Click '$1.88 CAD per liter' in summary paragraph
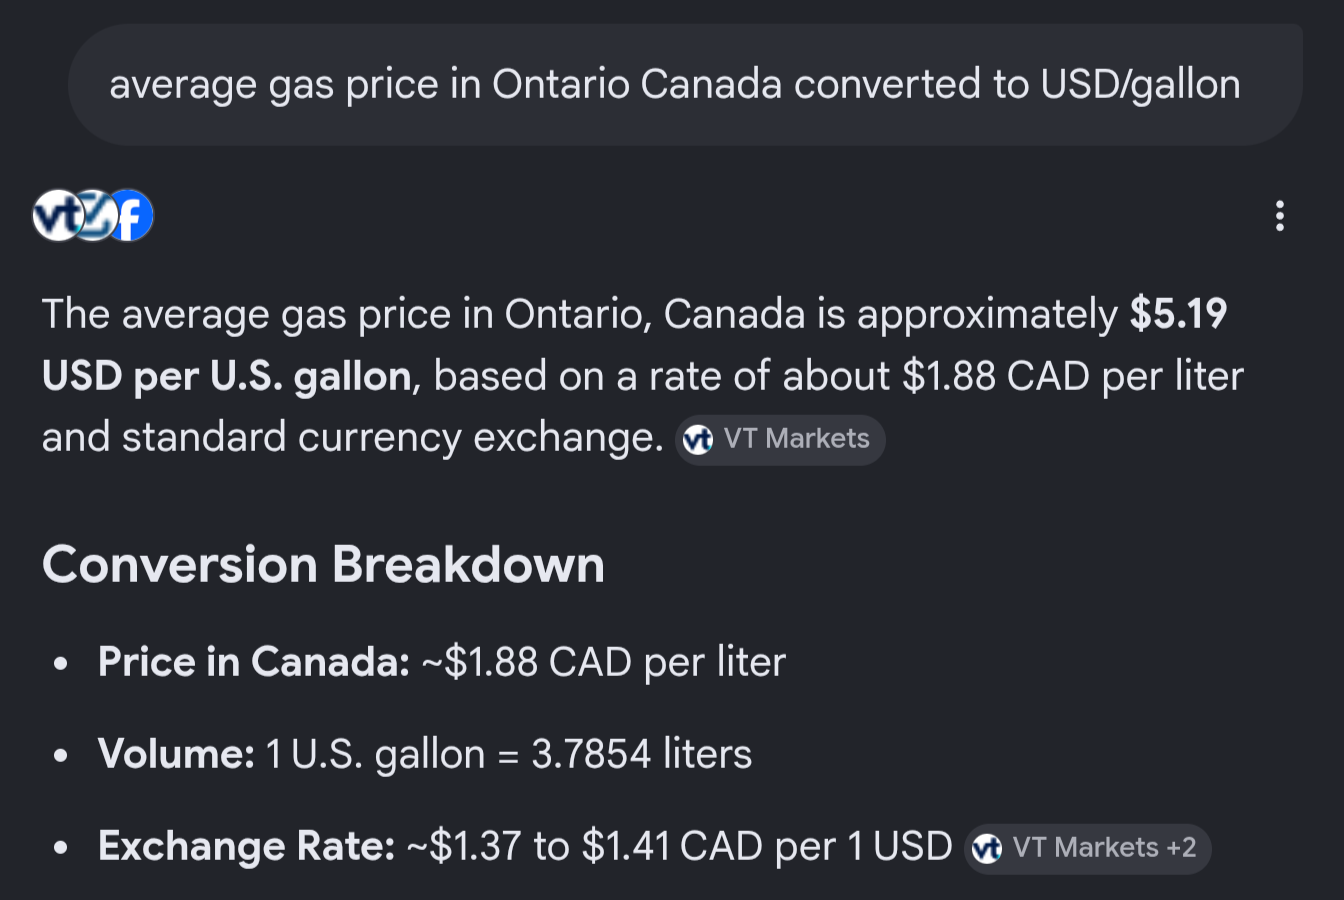This screenshot has width=1344, height=900. pyautogui.click(x=1073, y=377)
